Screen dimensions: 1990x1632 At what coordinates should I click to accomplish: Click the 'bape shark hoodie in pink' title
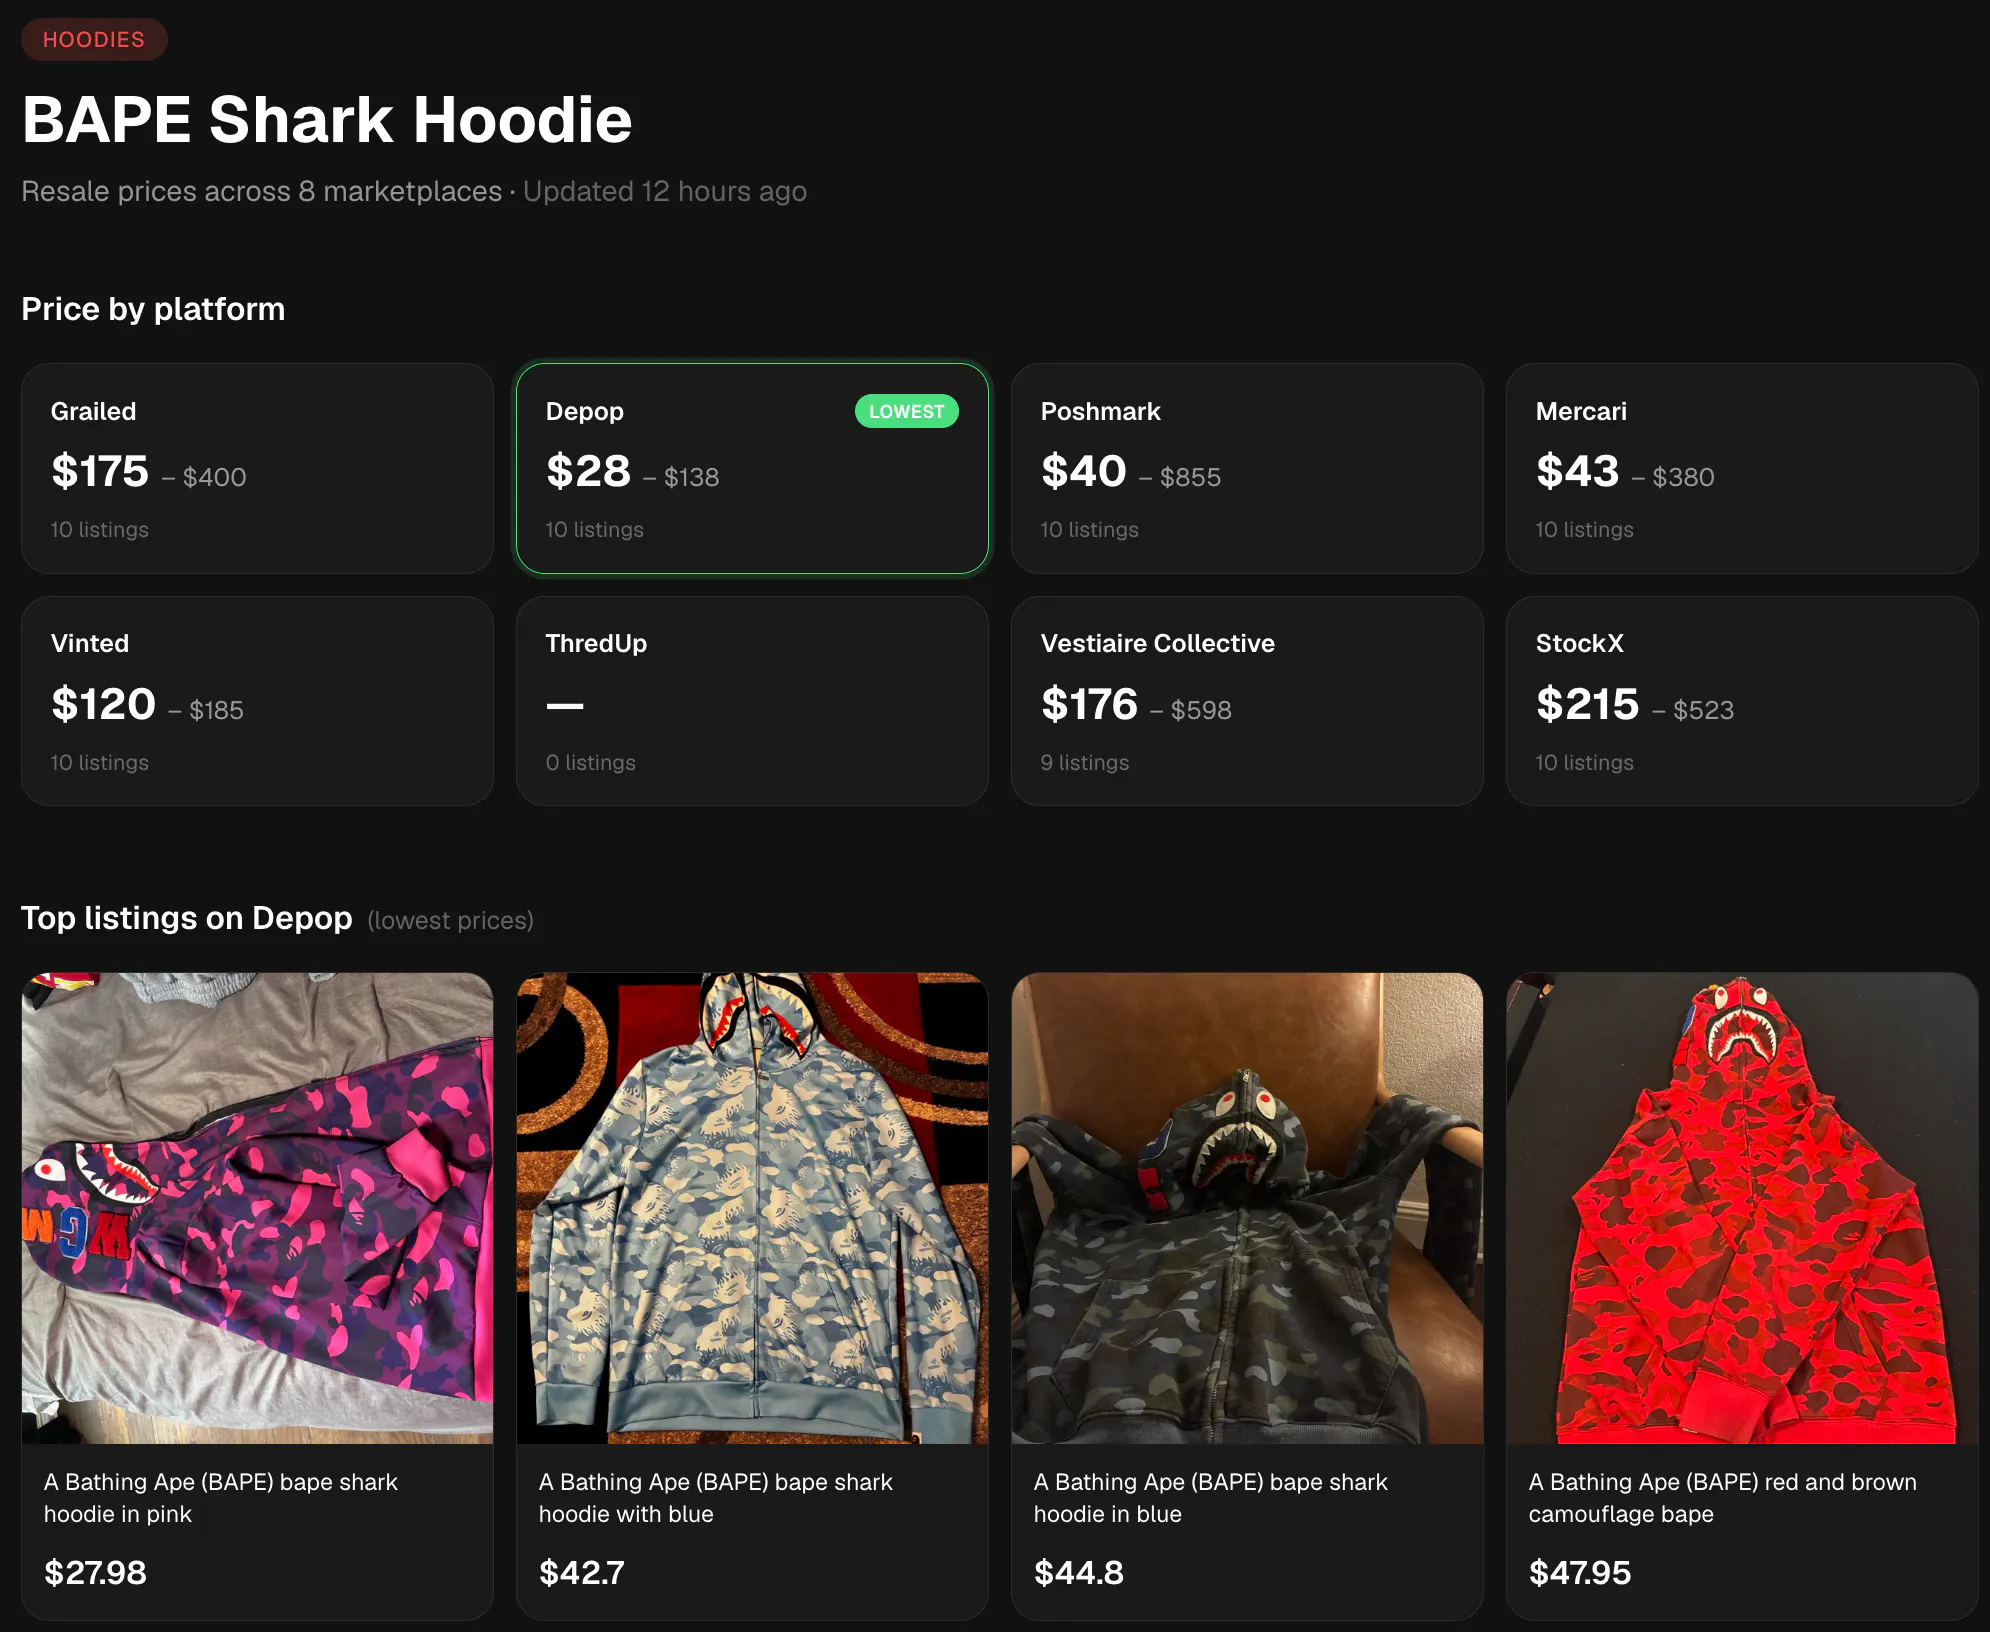tap(221, 1498)
